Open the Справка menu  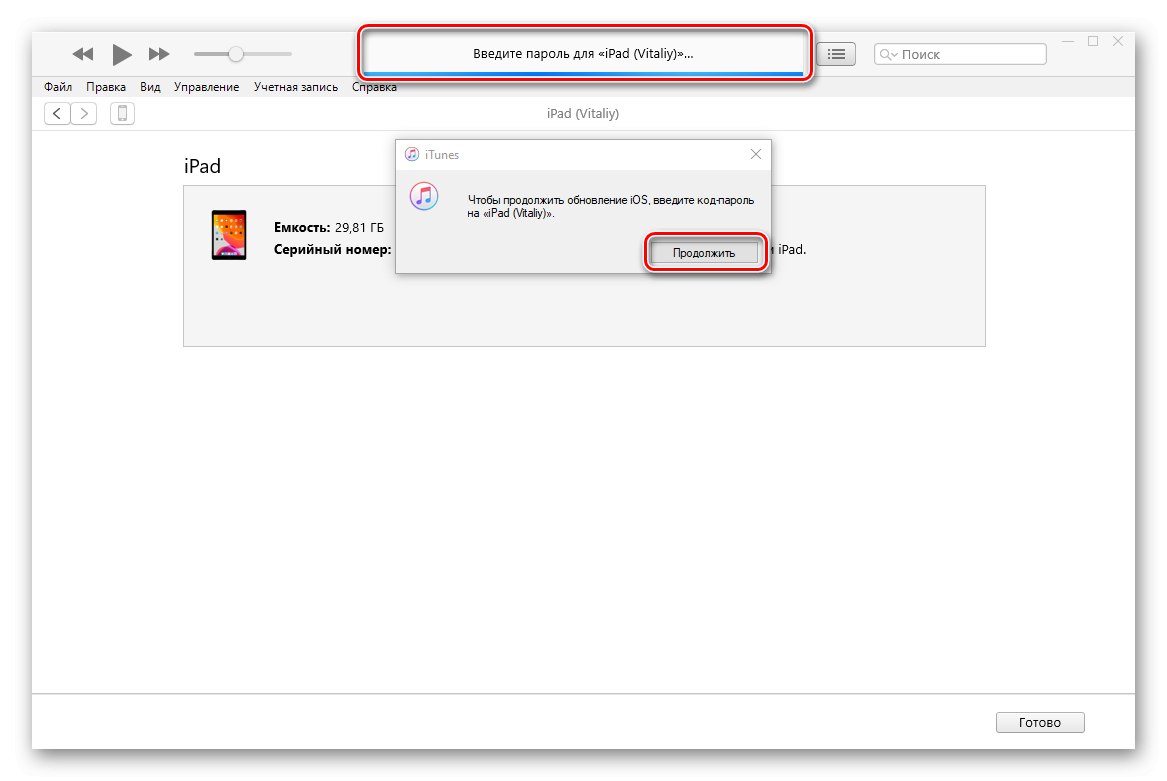374,87
